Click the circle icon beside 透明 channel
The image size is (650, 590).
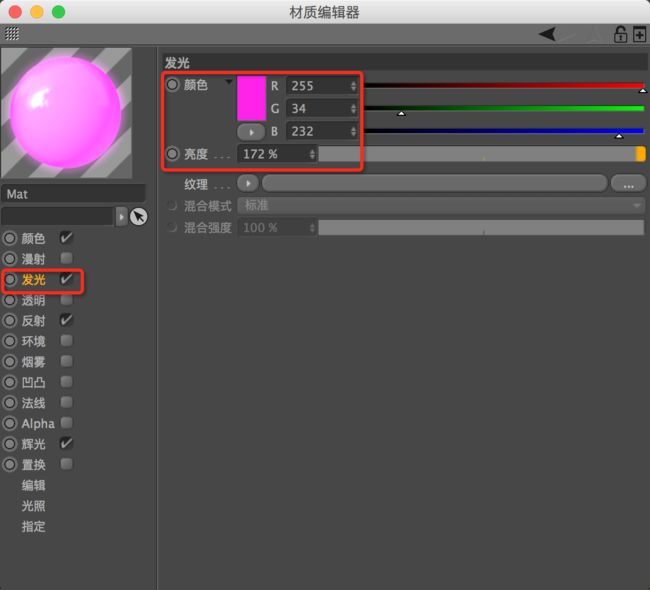10,300
